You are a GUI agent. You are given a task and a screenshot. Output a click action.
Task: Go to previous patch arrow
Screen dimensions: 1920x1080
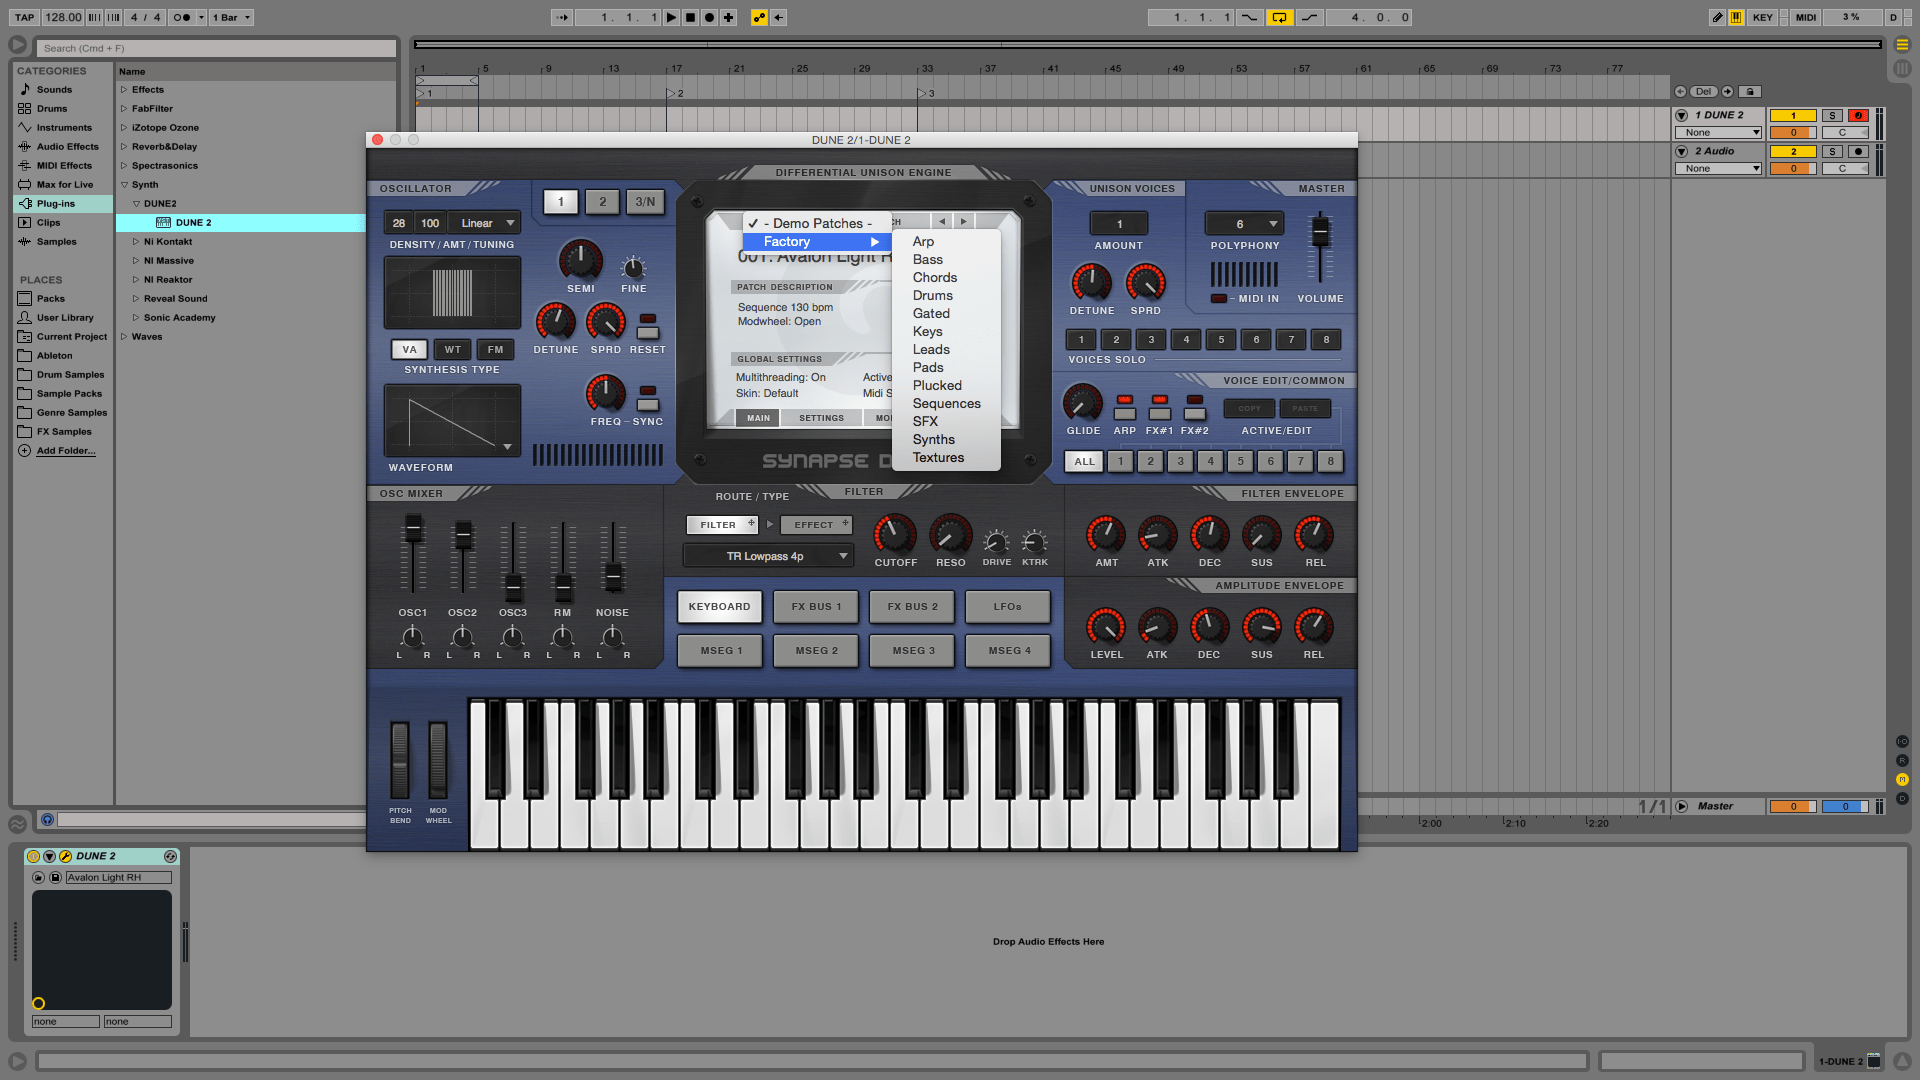click(x=942, y=222)
